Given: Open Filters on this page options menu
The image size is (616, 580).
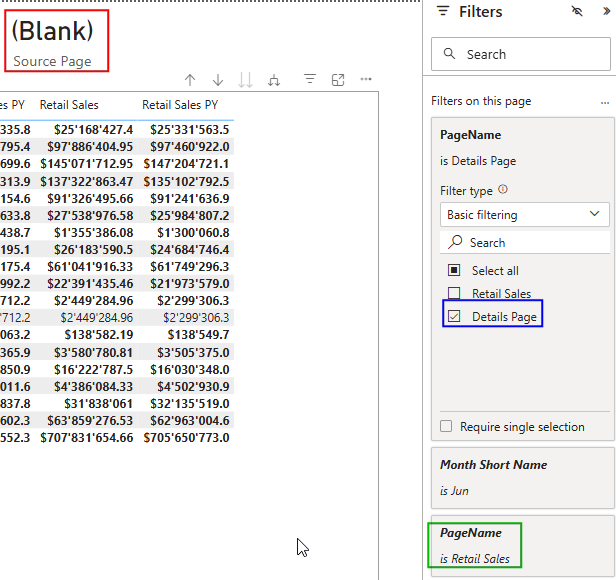Looking at the screenshot, I should 604,102.
